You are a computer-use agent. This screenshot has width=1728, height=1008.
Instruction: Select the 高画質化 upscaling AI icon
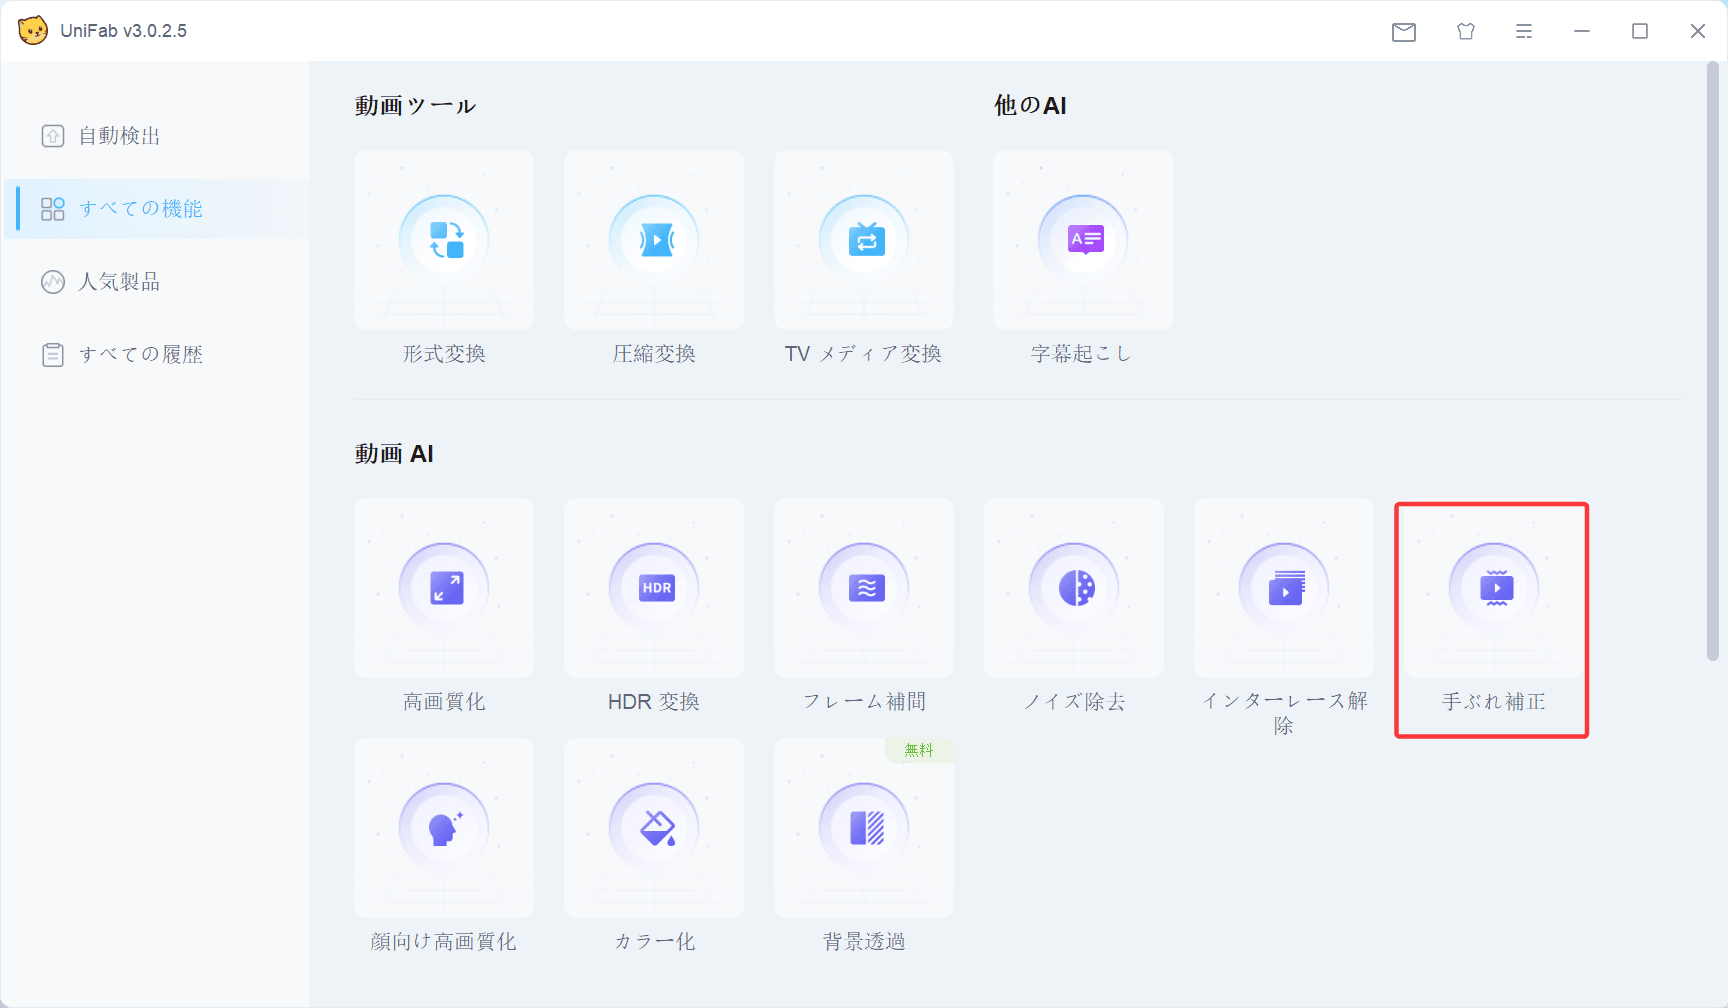coord(444,588)
